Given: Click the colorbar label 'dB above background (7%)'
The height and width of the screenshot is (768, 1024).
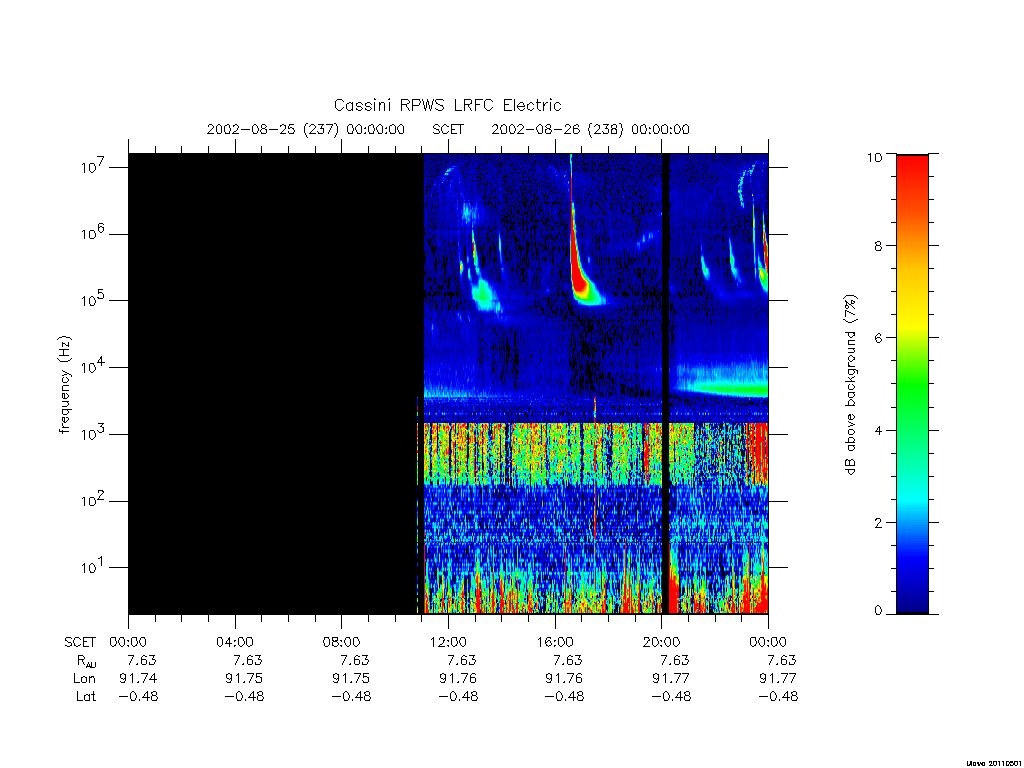Looking at the screenshot, I should tap(850, 384).
